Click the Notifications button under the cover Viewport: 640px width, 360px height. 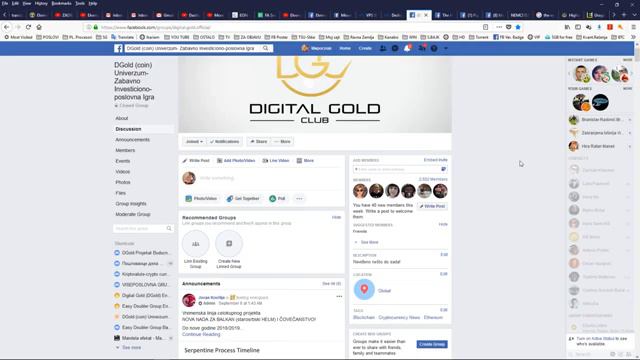point(224,142)
